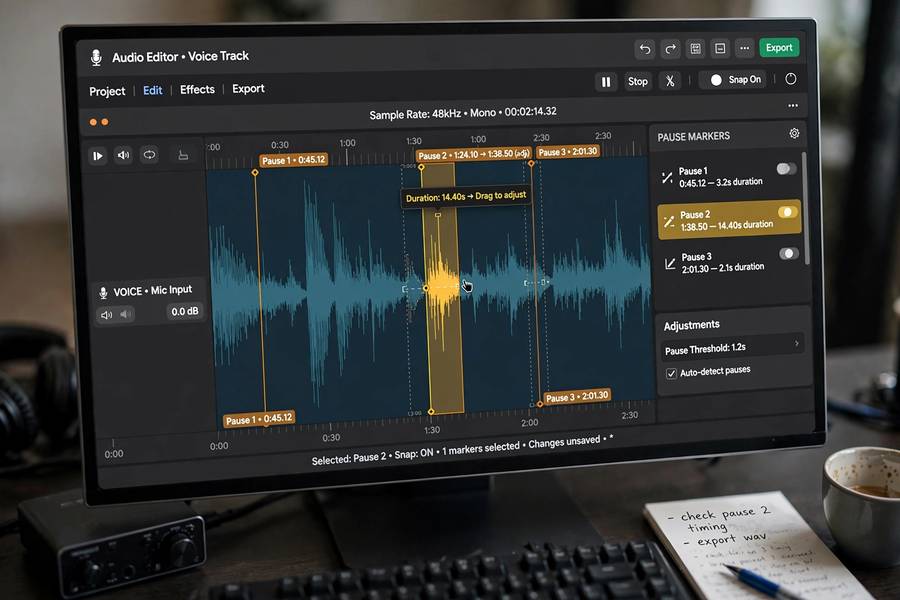This screenshot has height=600, width=900.
Task: Toggle the Pause 3 switch
Action: point(789,253)
